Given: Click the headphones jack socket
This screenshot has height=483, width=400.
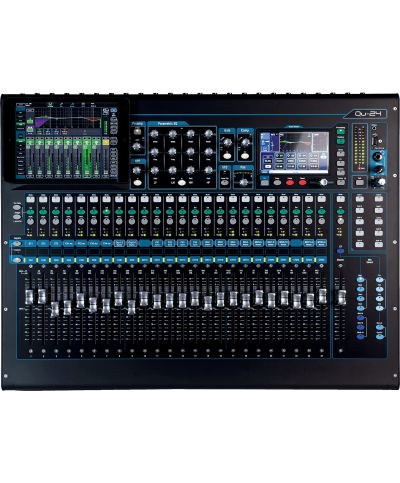Looking at the screenshot, I should [x=378, y=157].
